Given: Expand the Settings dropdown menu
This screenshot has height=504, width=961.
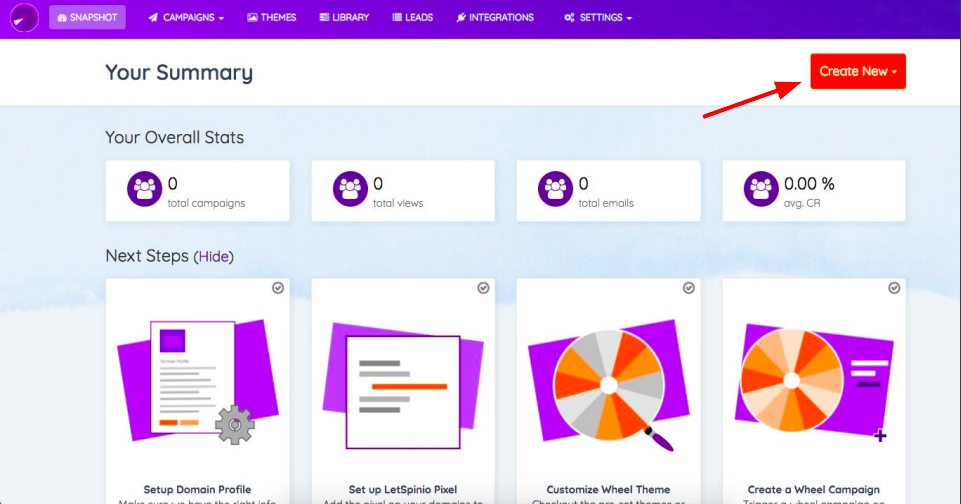Looking at the screenshot, I should pos(598,18).
